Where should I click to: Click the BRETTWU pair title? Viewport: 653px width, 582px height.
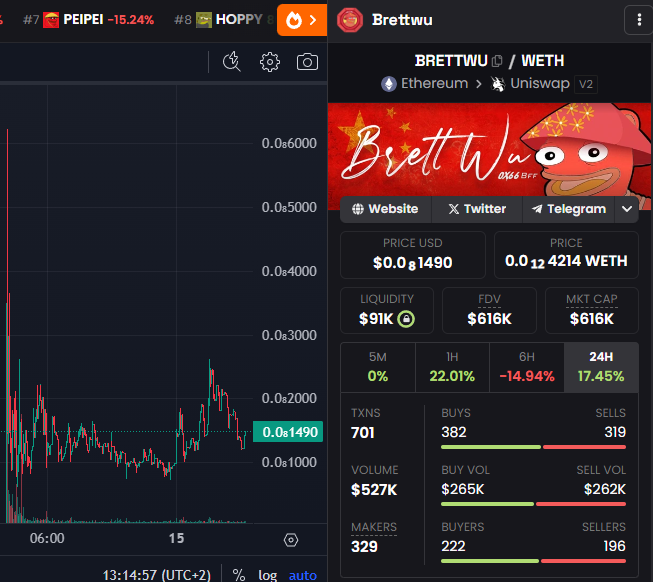[451, 61]
